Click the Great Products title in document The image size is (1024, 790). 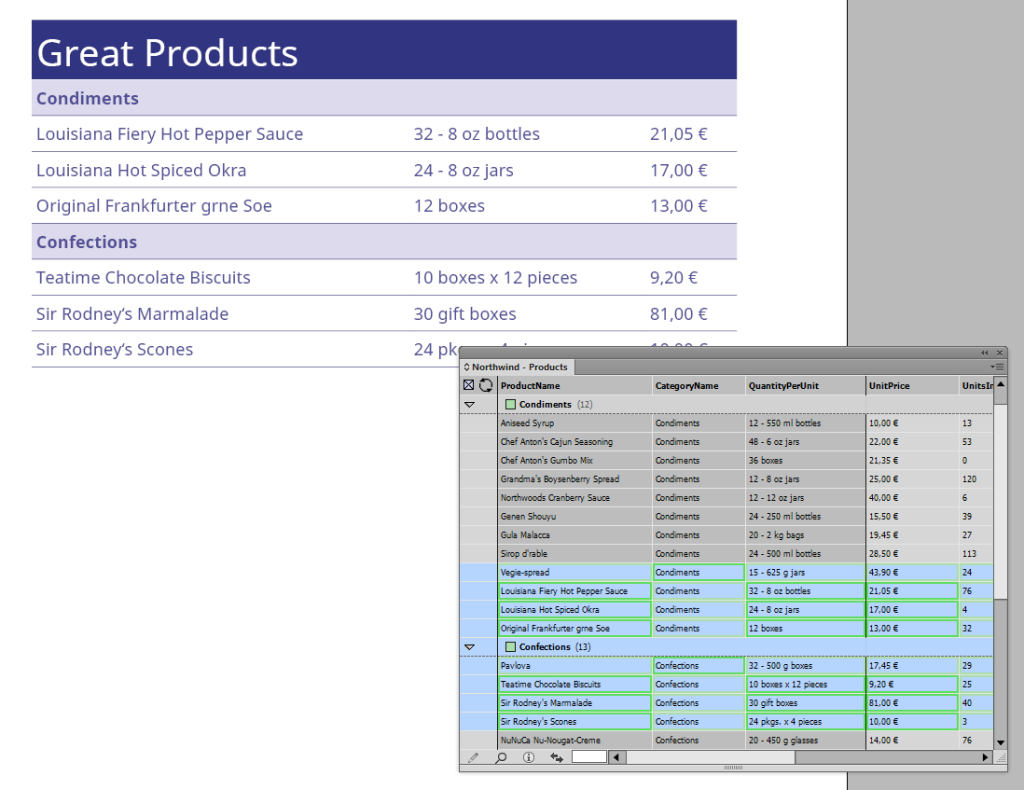pos(167,53)
